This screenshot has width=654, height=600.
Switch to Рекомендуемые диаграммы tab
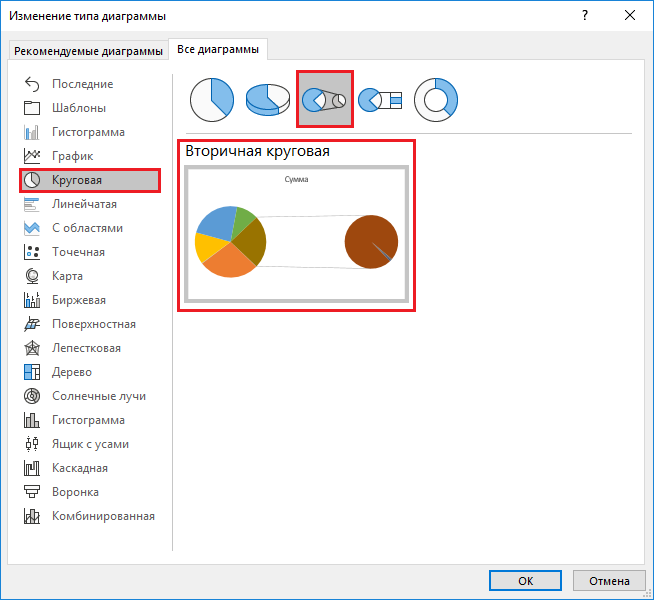pyautogui.click(x=88, y=51)
